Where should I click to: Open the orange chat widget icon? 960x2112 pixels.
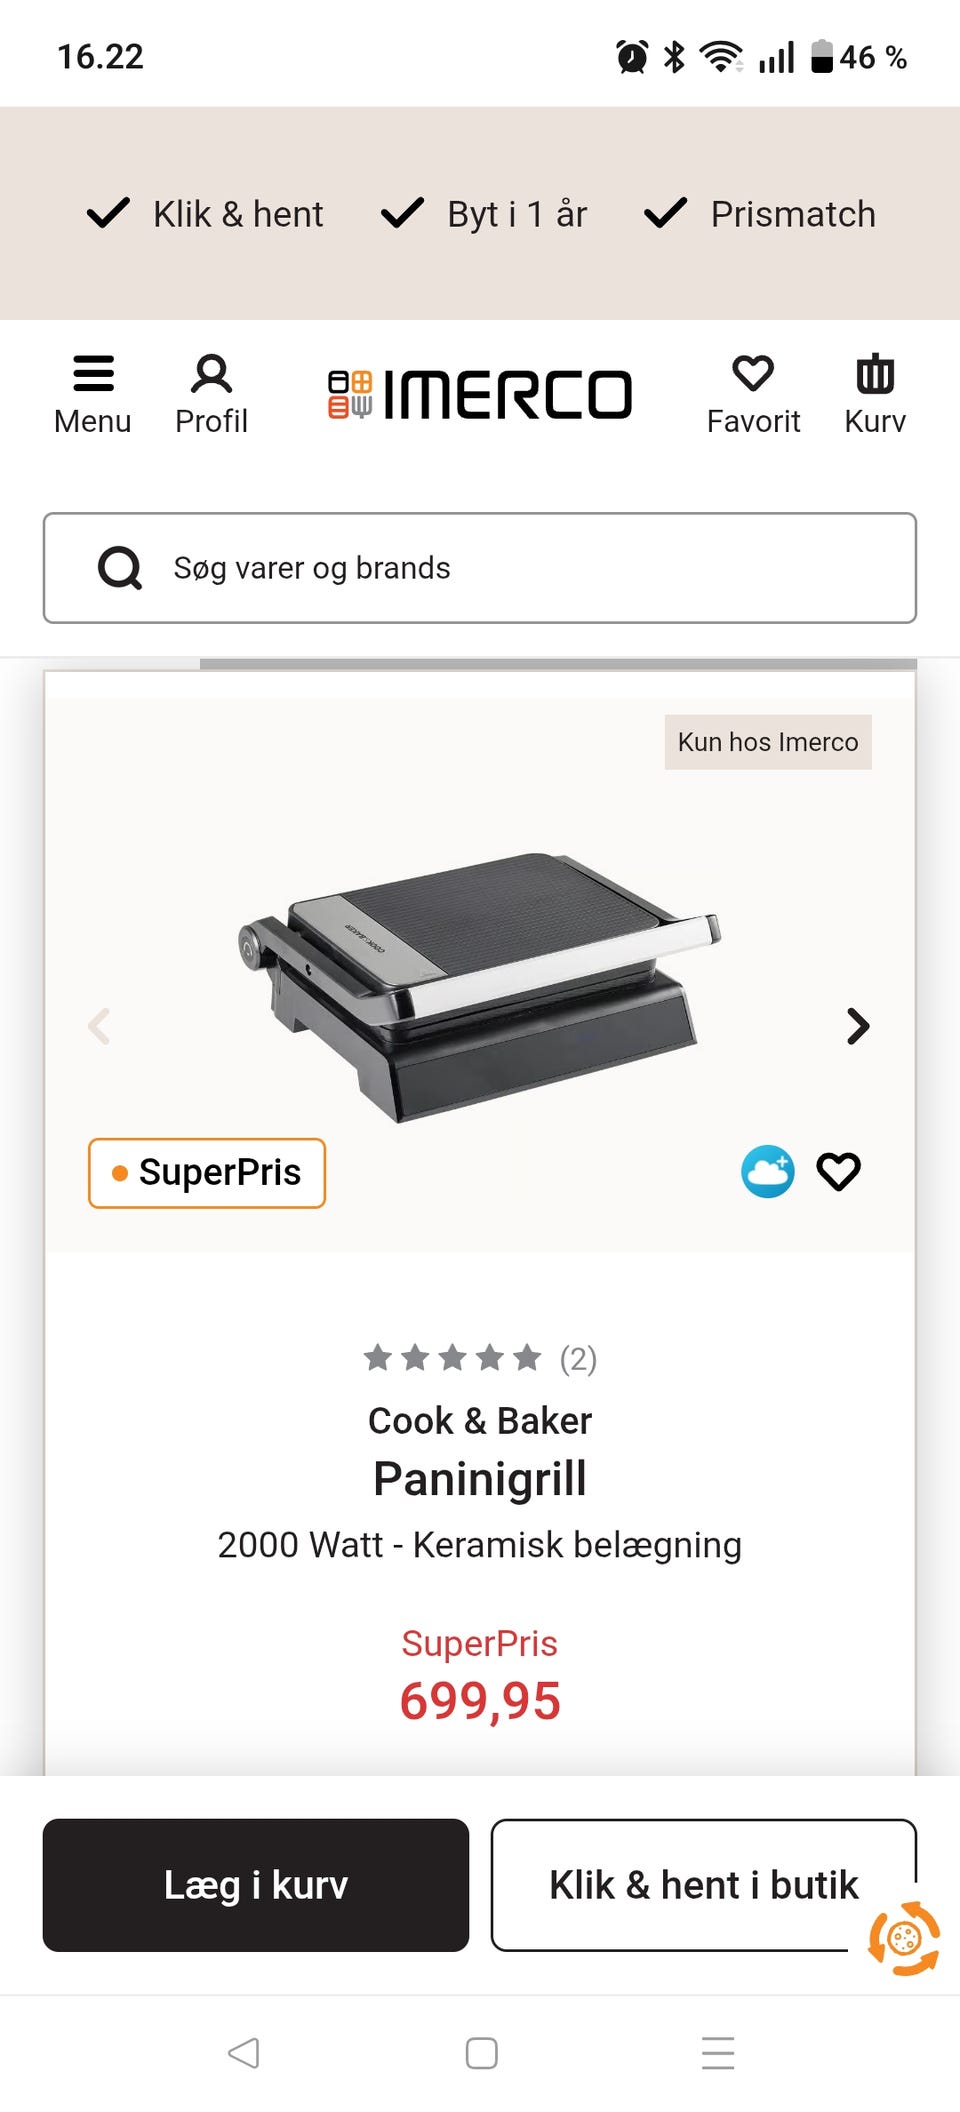click(x=904, y=1939)
